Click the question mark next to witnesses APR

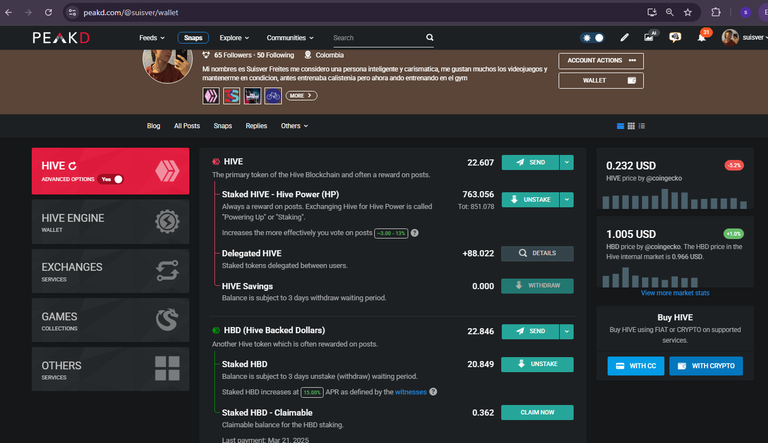433,392
